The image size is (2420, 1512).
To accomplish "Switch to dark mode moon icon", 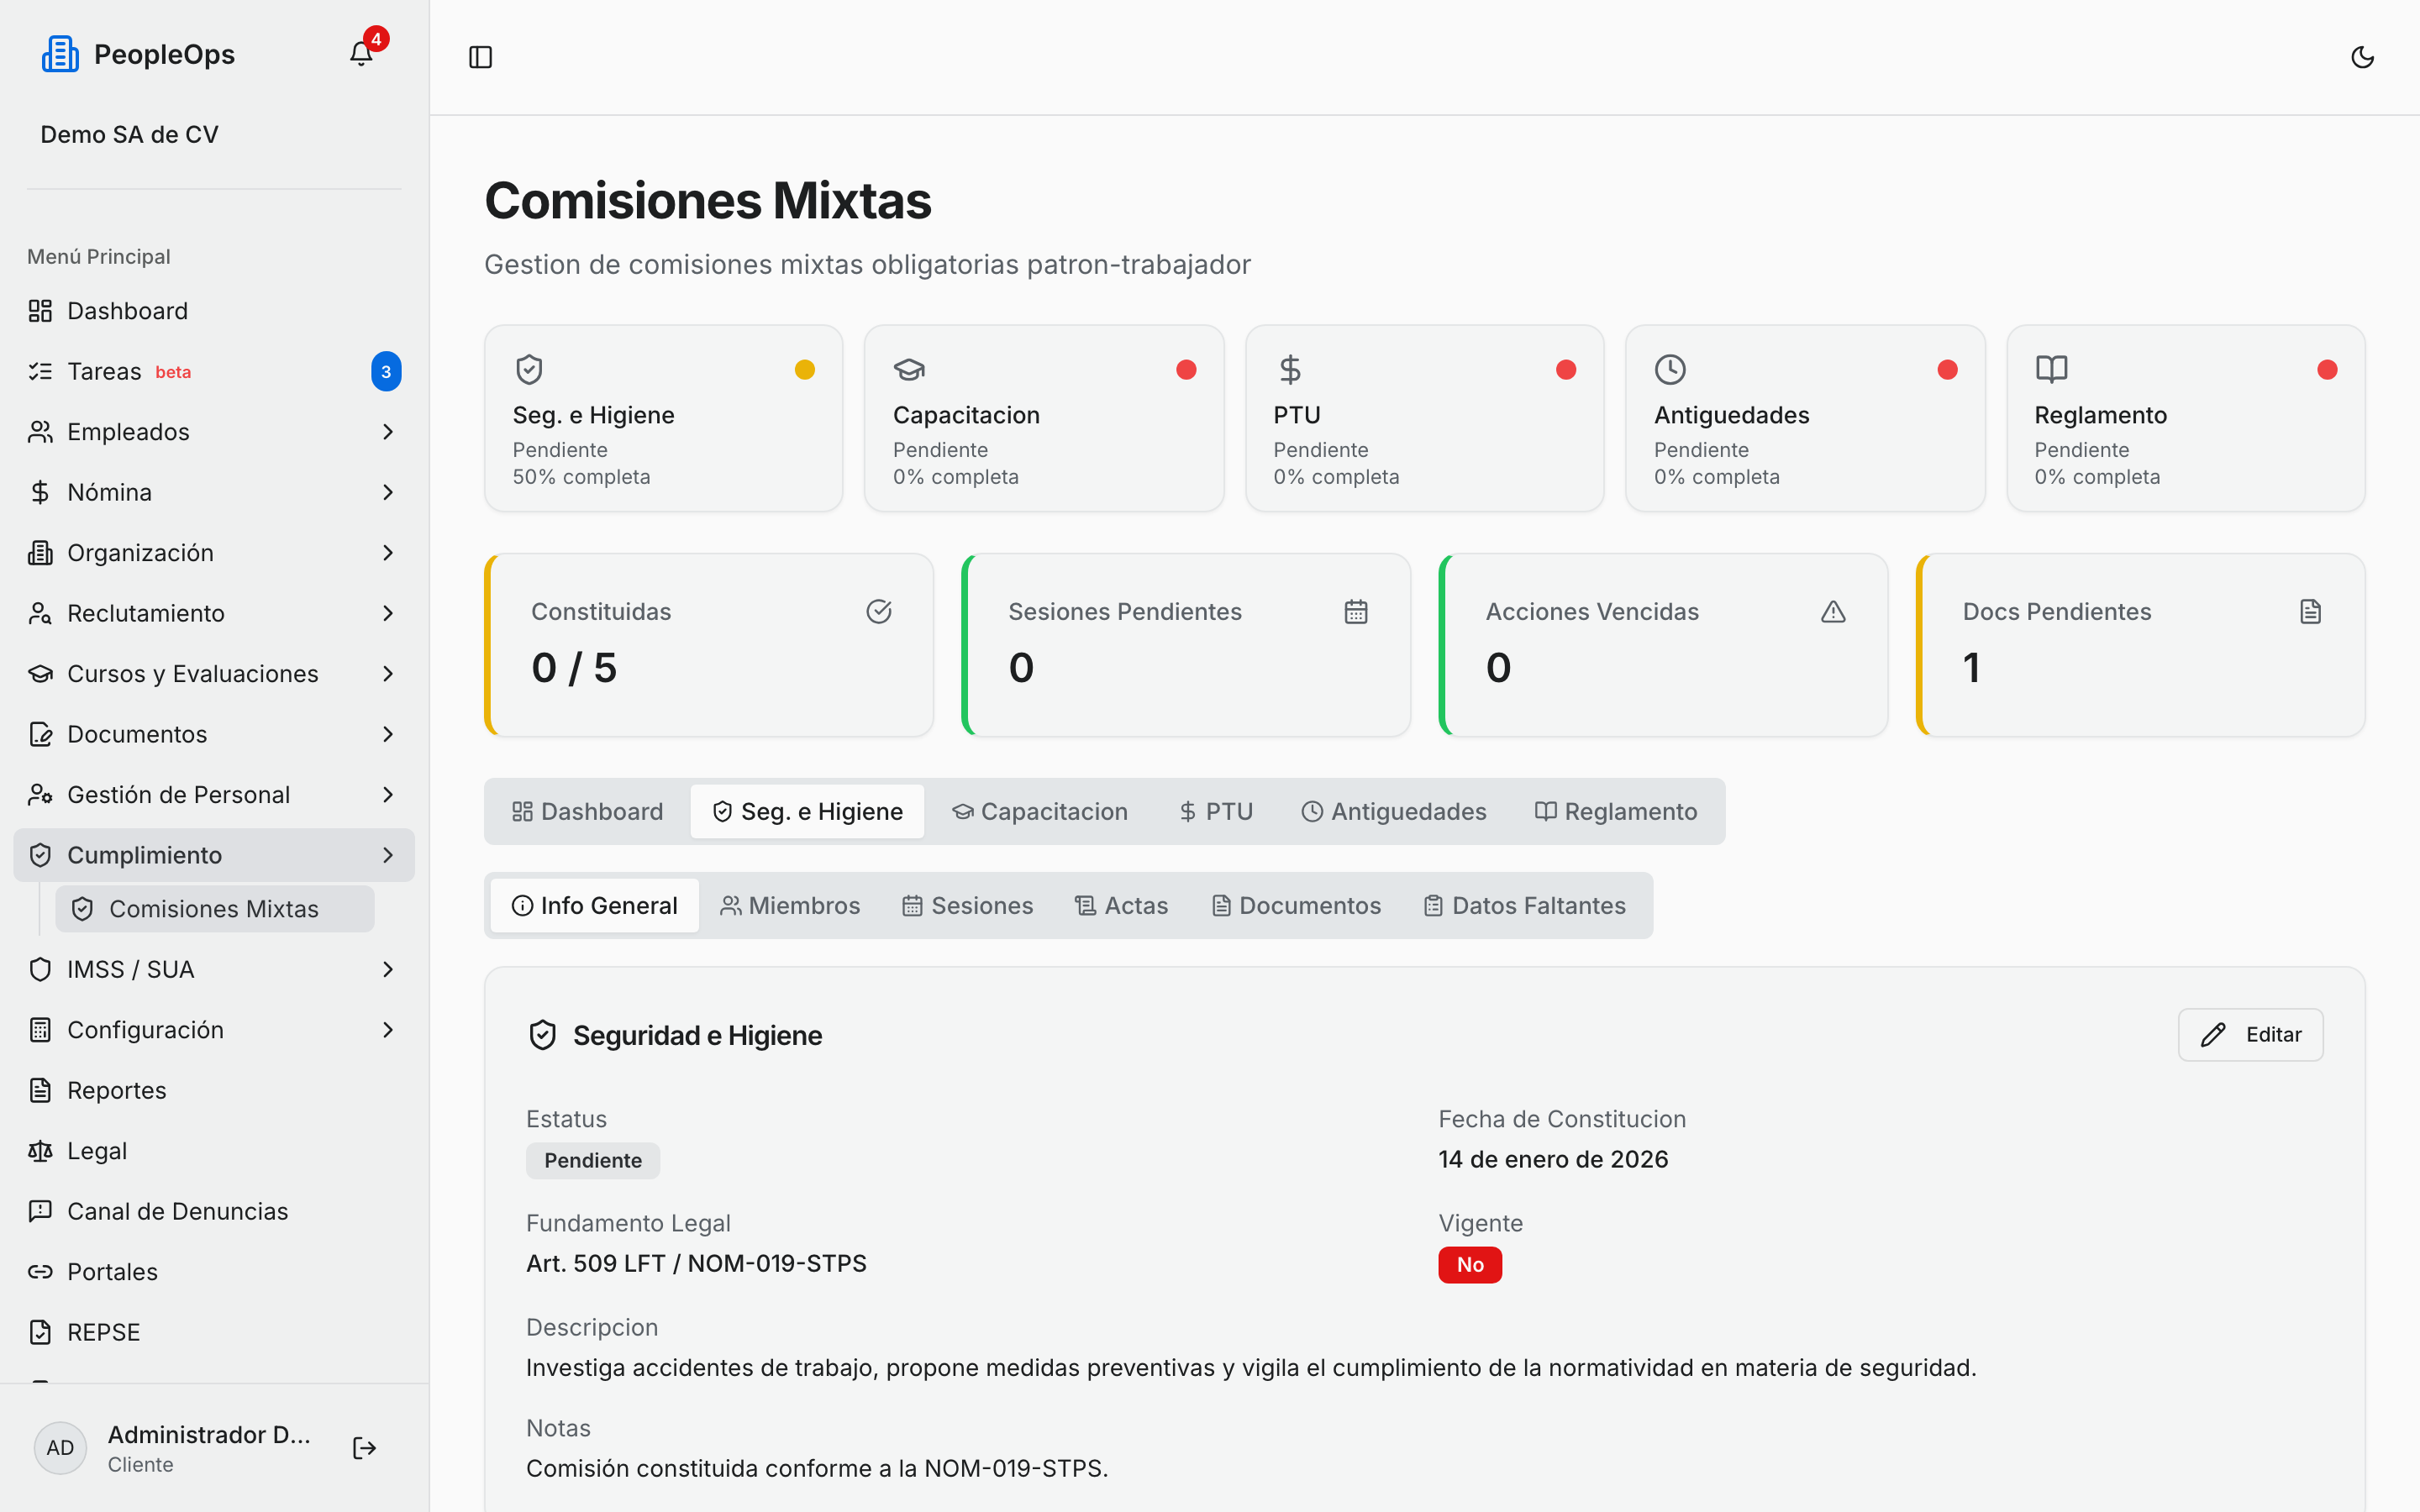I will 2362,57.
